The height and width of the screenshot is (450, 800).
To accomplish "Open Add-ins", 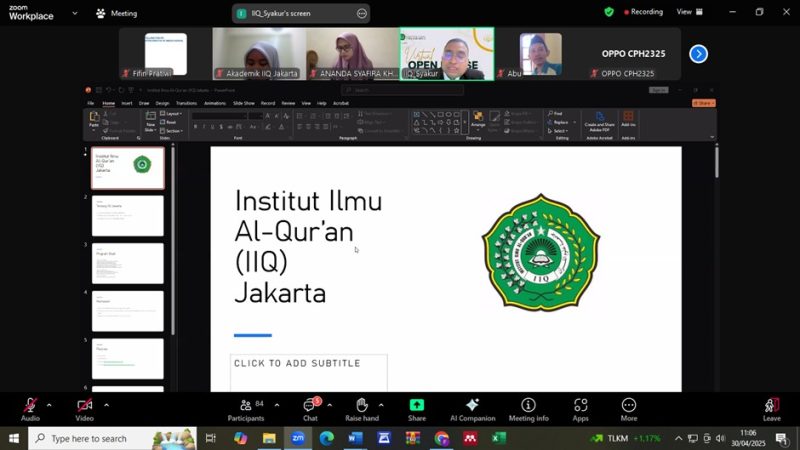I will coord(628,119).
